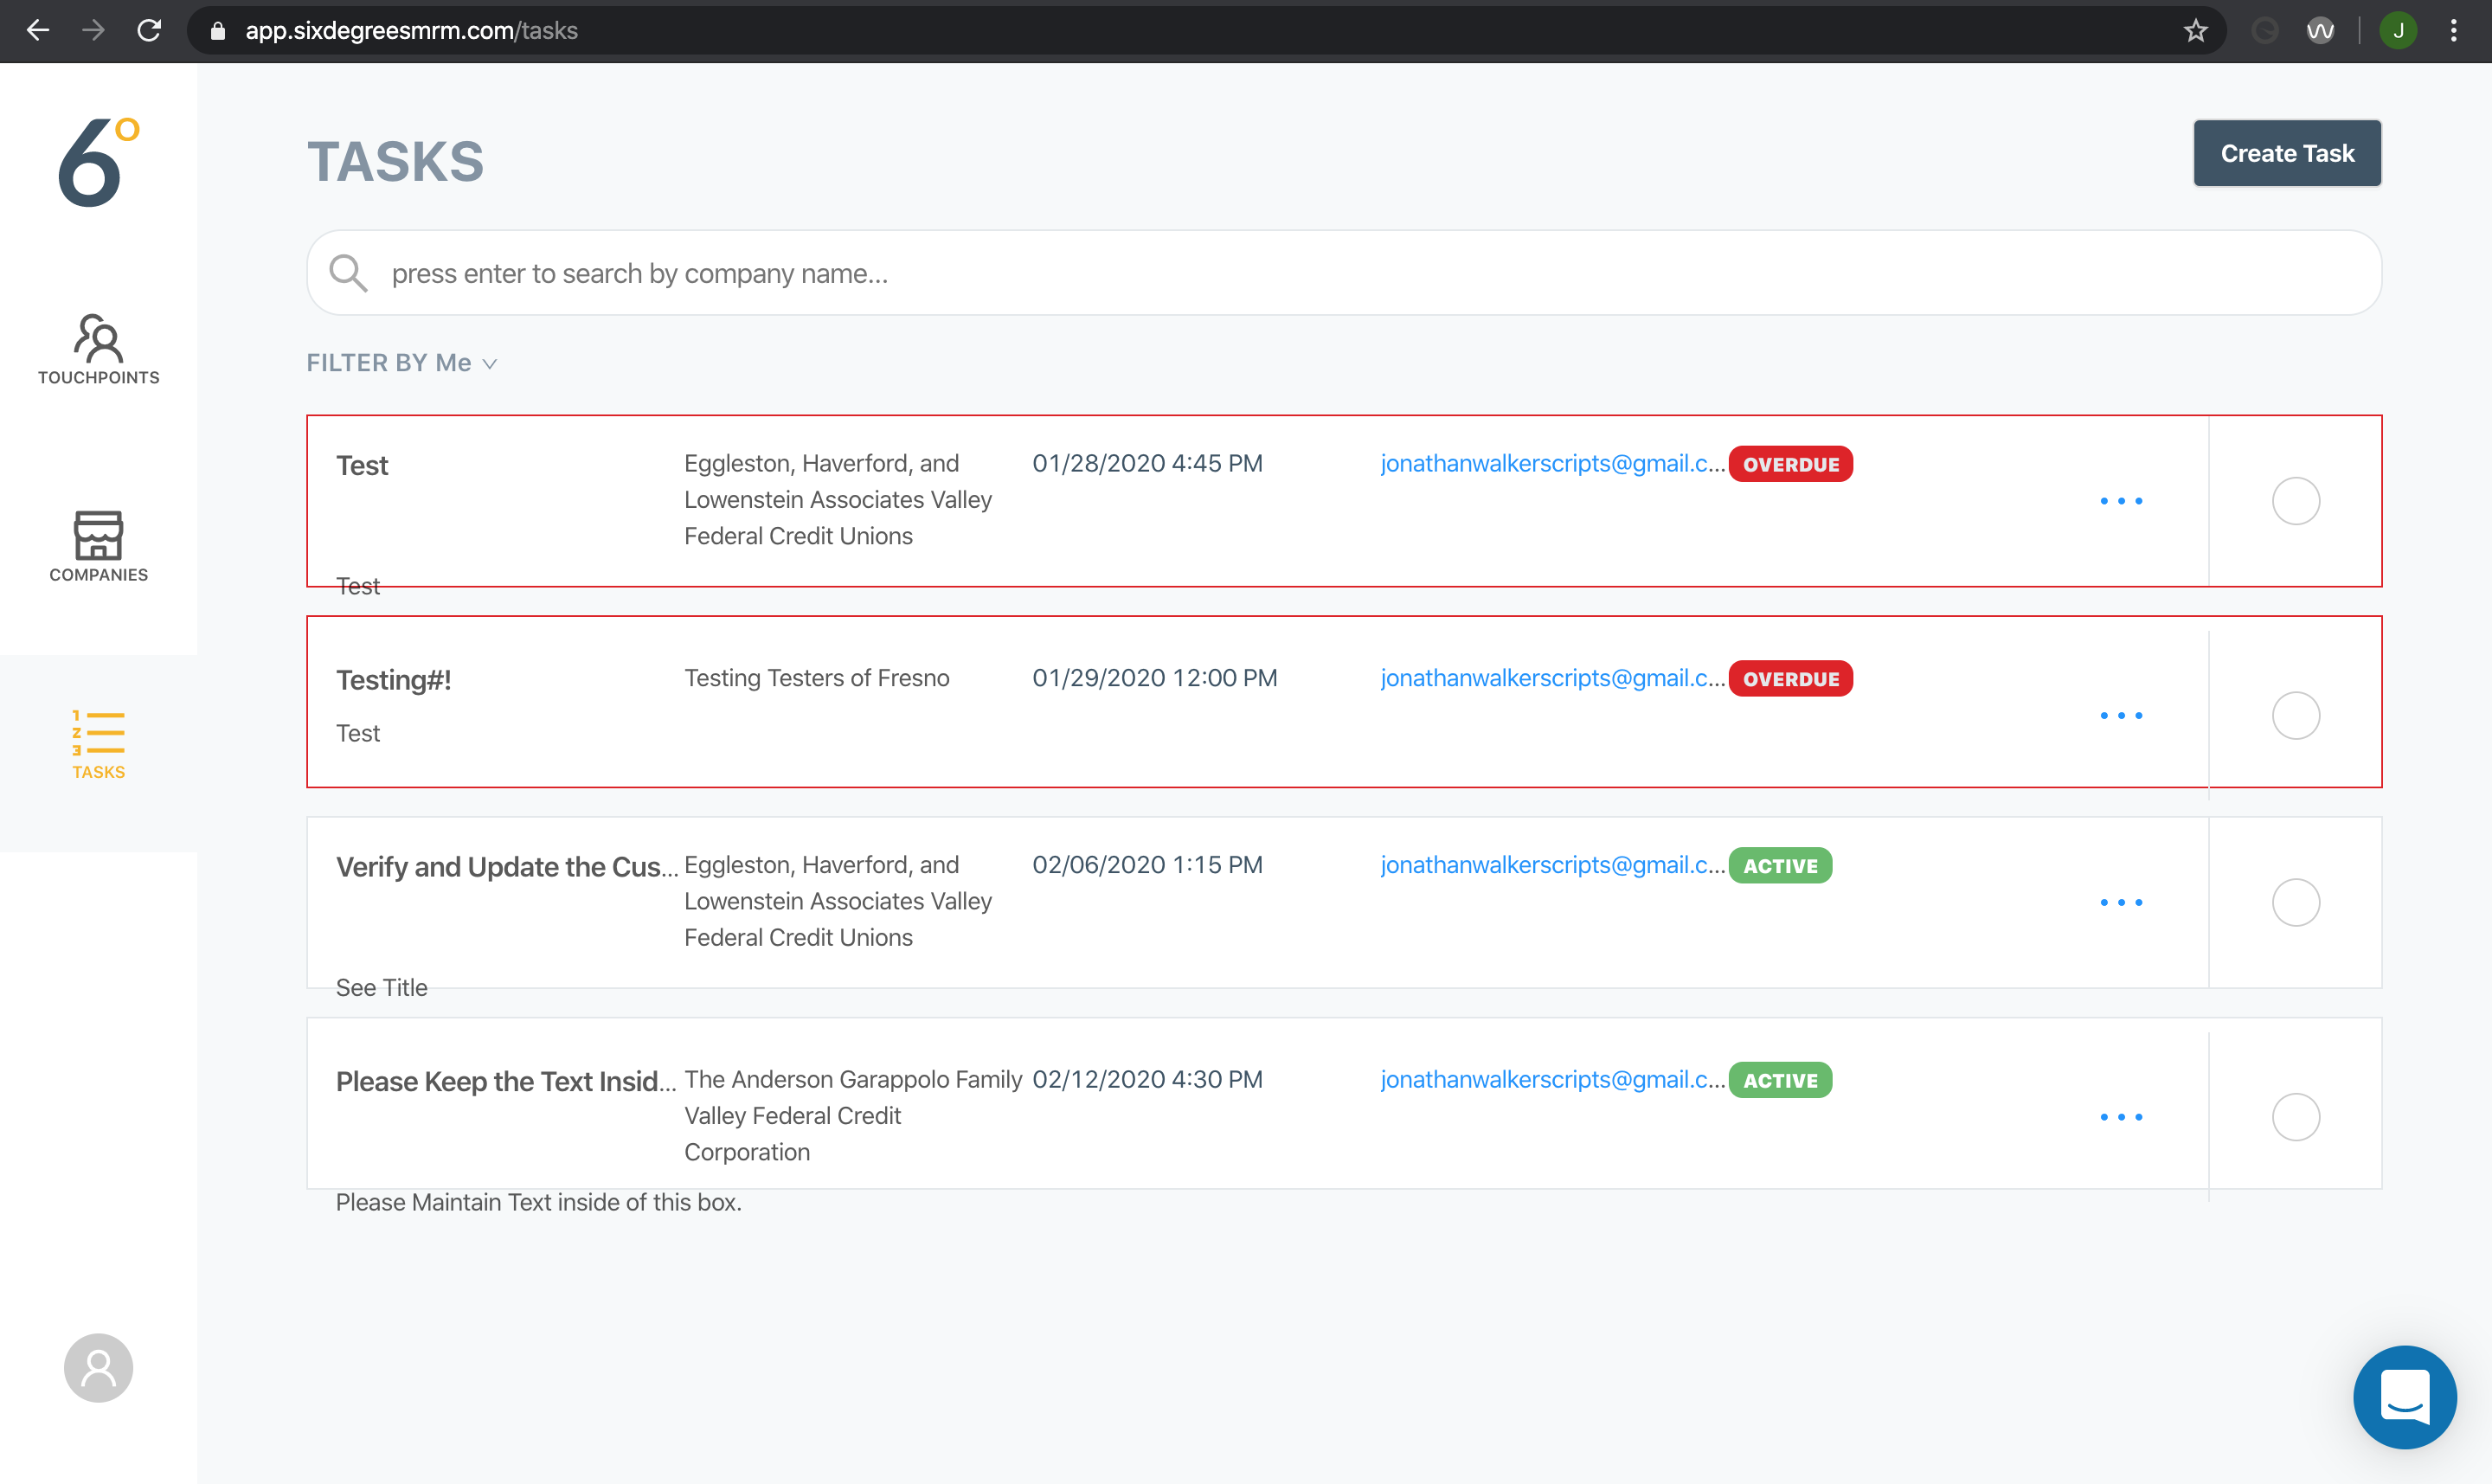2492x1484 pixels.
Task: Click the search magnifier icon
Action: (x=347, y=272)
